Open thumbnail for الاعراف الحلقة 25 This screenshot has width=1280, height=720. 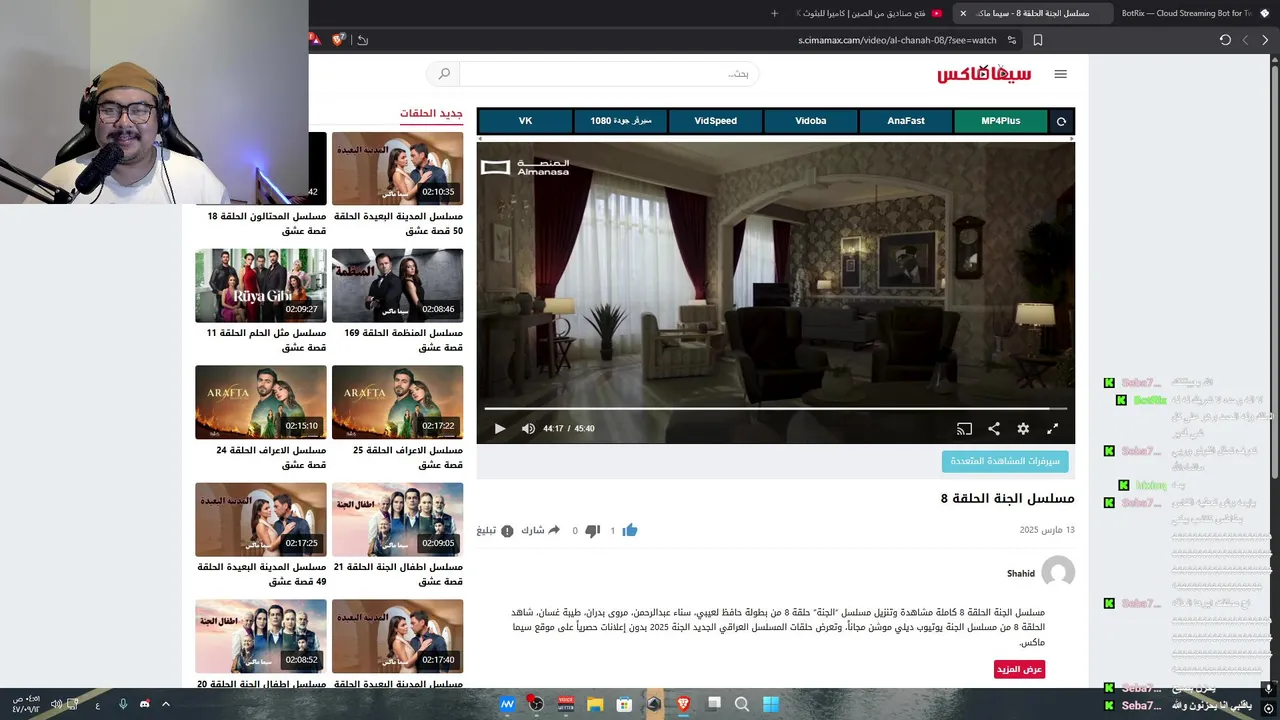pos(397,402)
